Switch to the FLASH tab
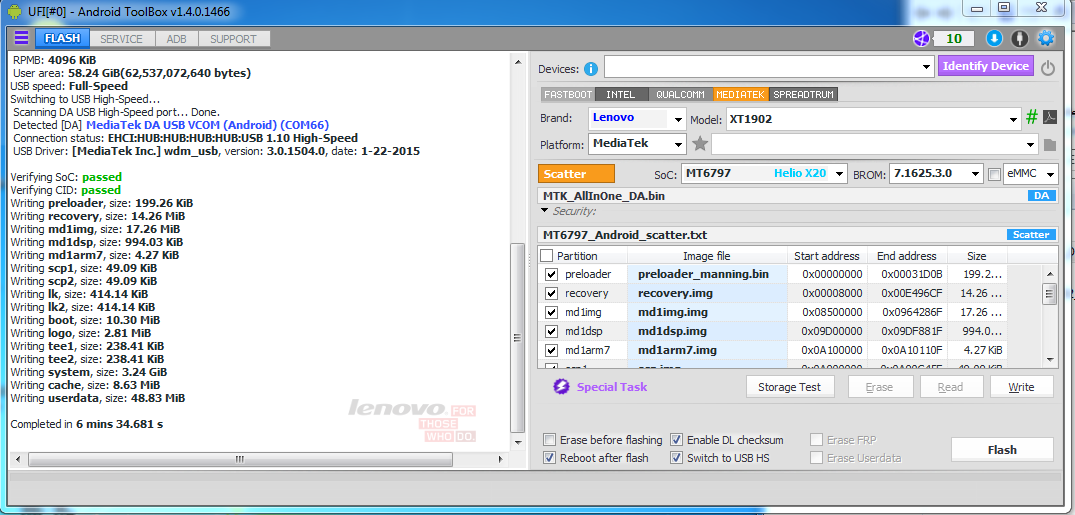The width and height of the screenshot is (1075, 515). [x=62, y=38]
